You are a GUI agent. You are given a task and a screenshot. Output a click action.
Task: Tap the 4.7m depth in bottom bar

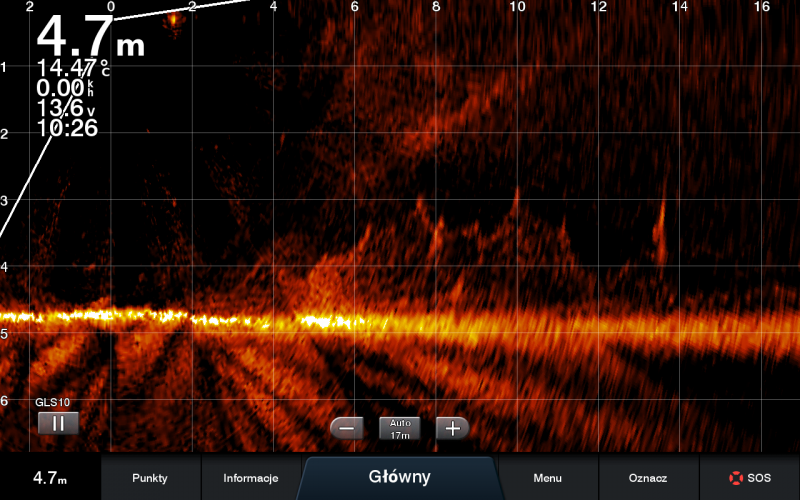pos(50,478)
